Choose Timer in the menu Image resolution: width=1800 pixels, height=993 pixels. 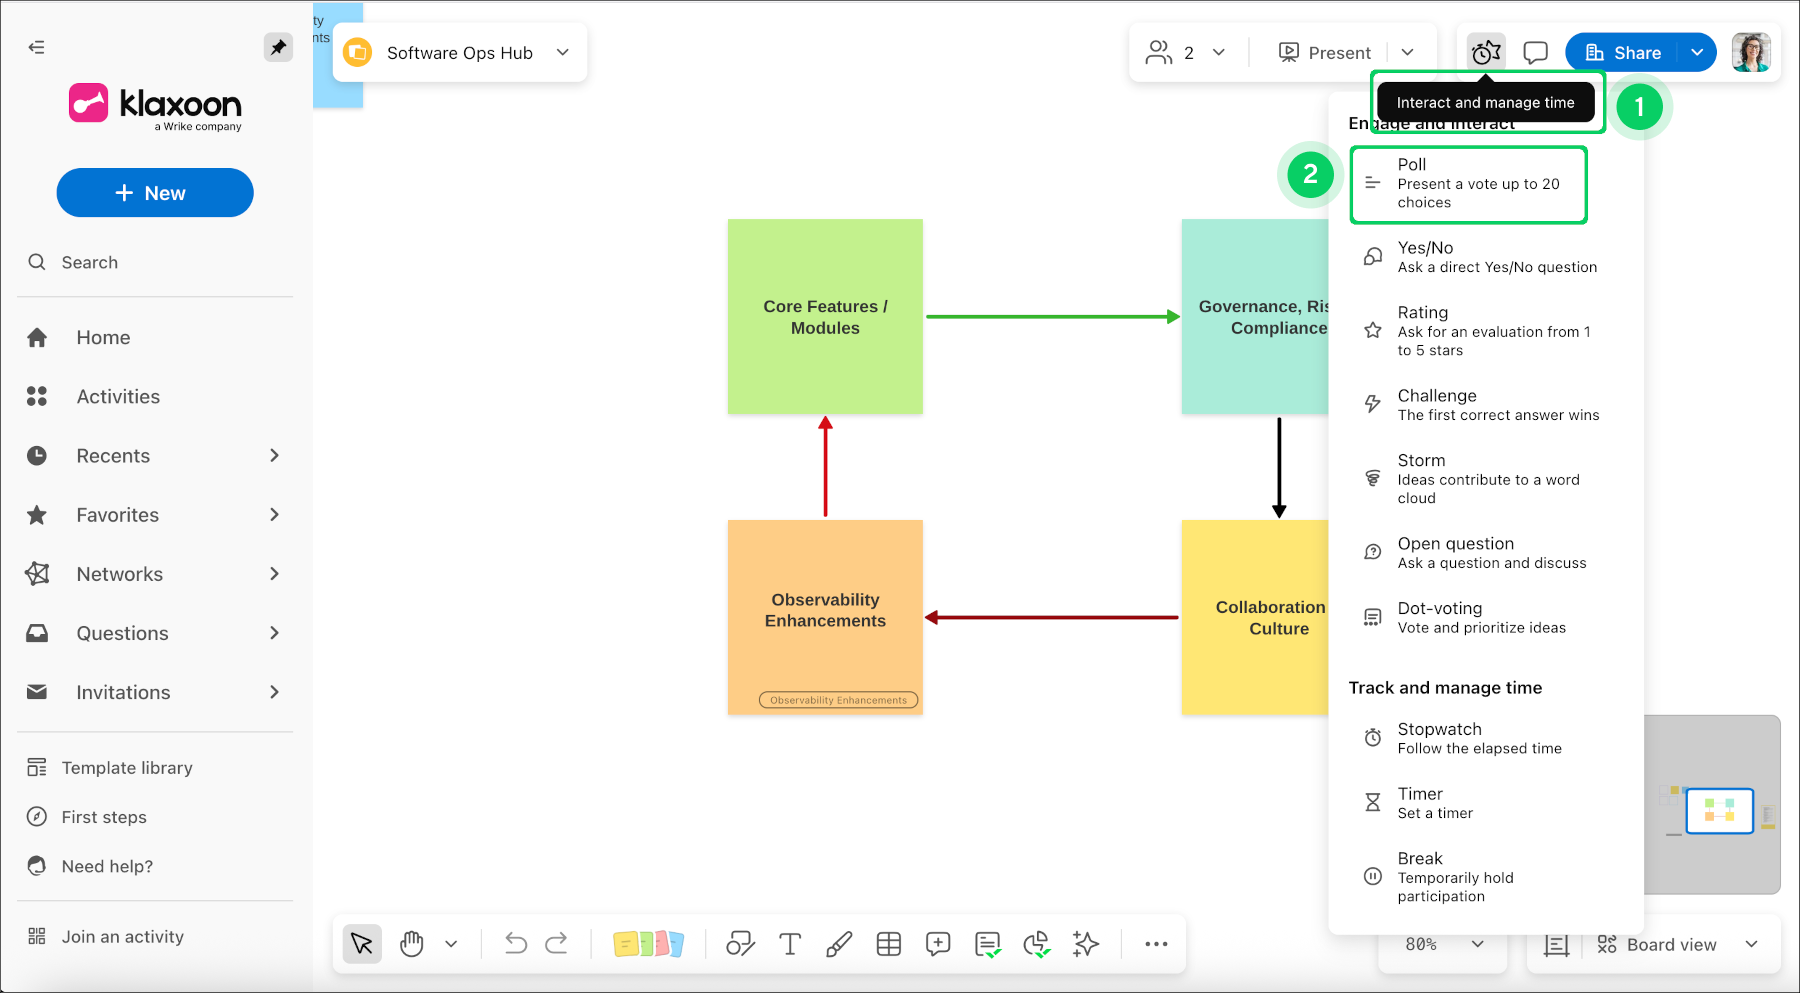1420,803
